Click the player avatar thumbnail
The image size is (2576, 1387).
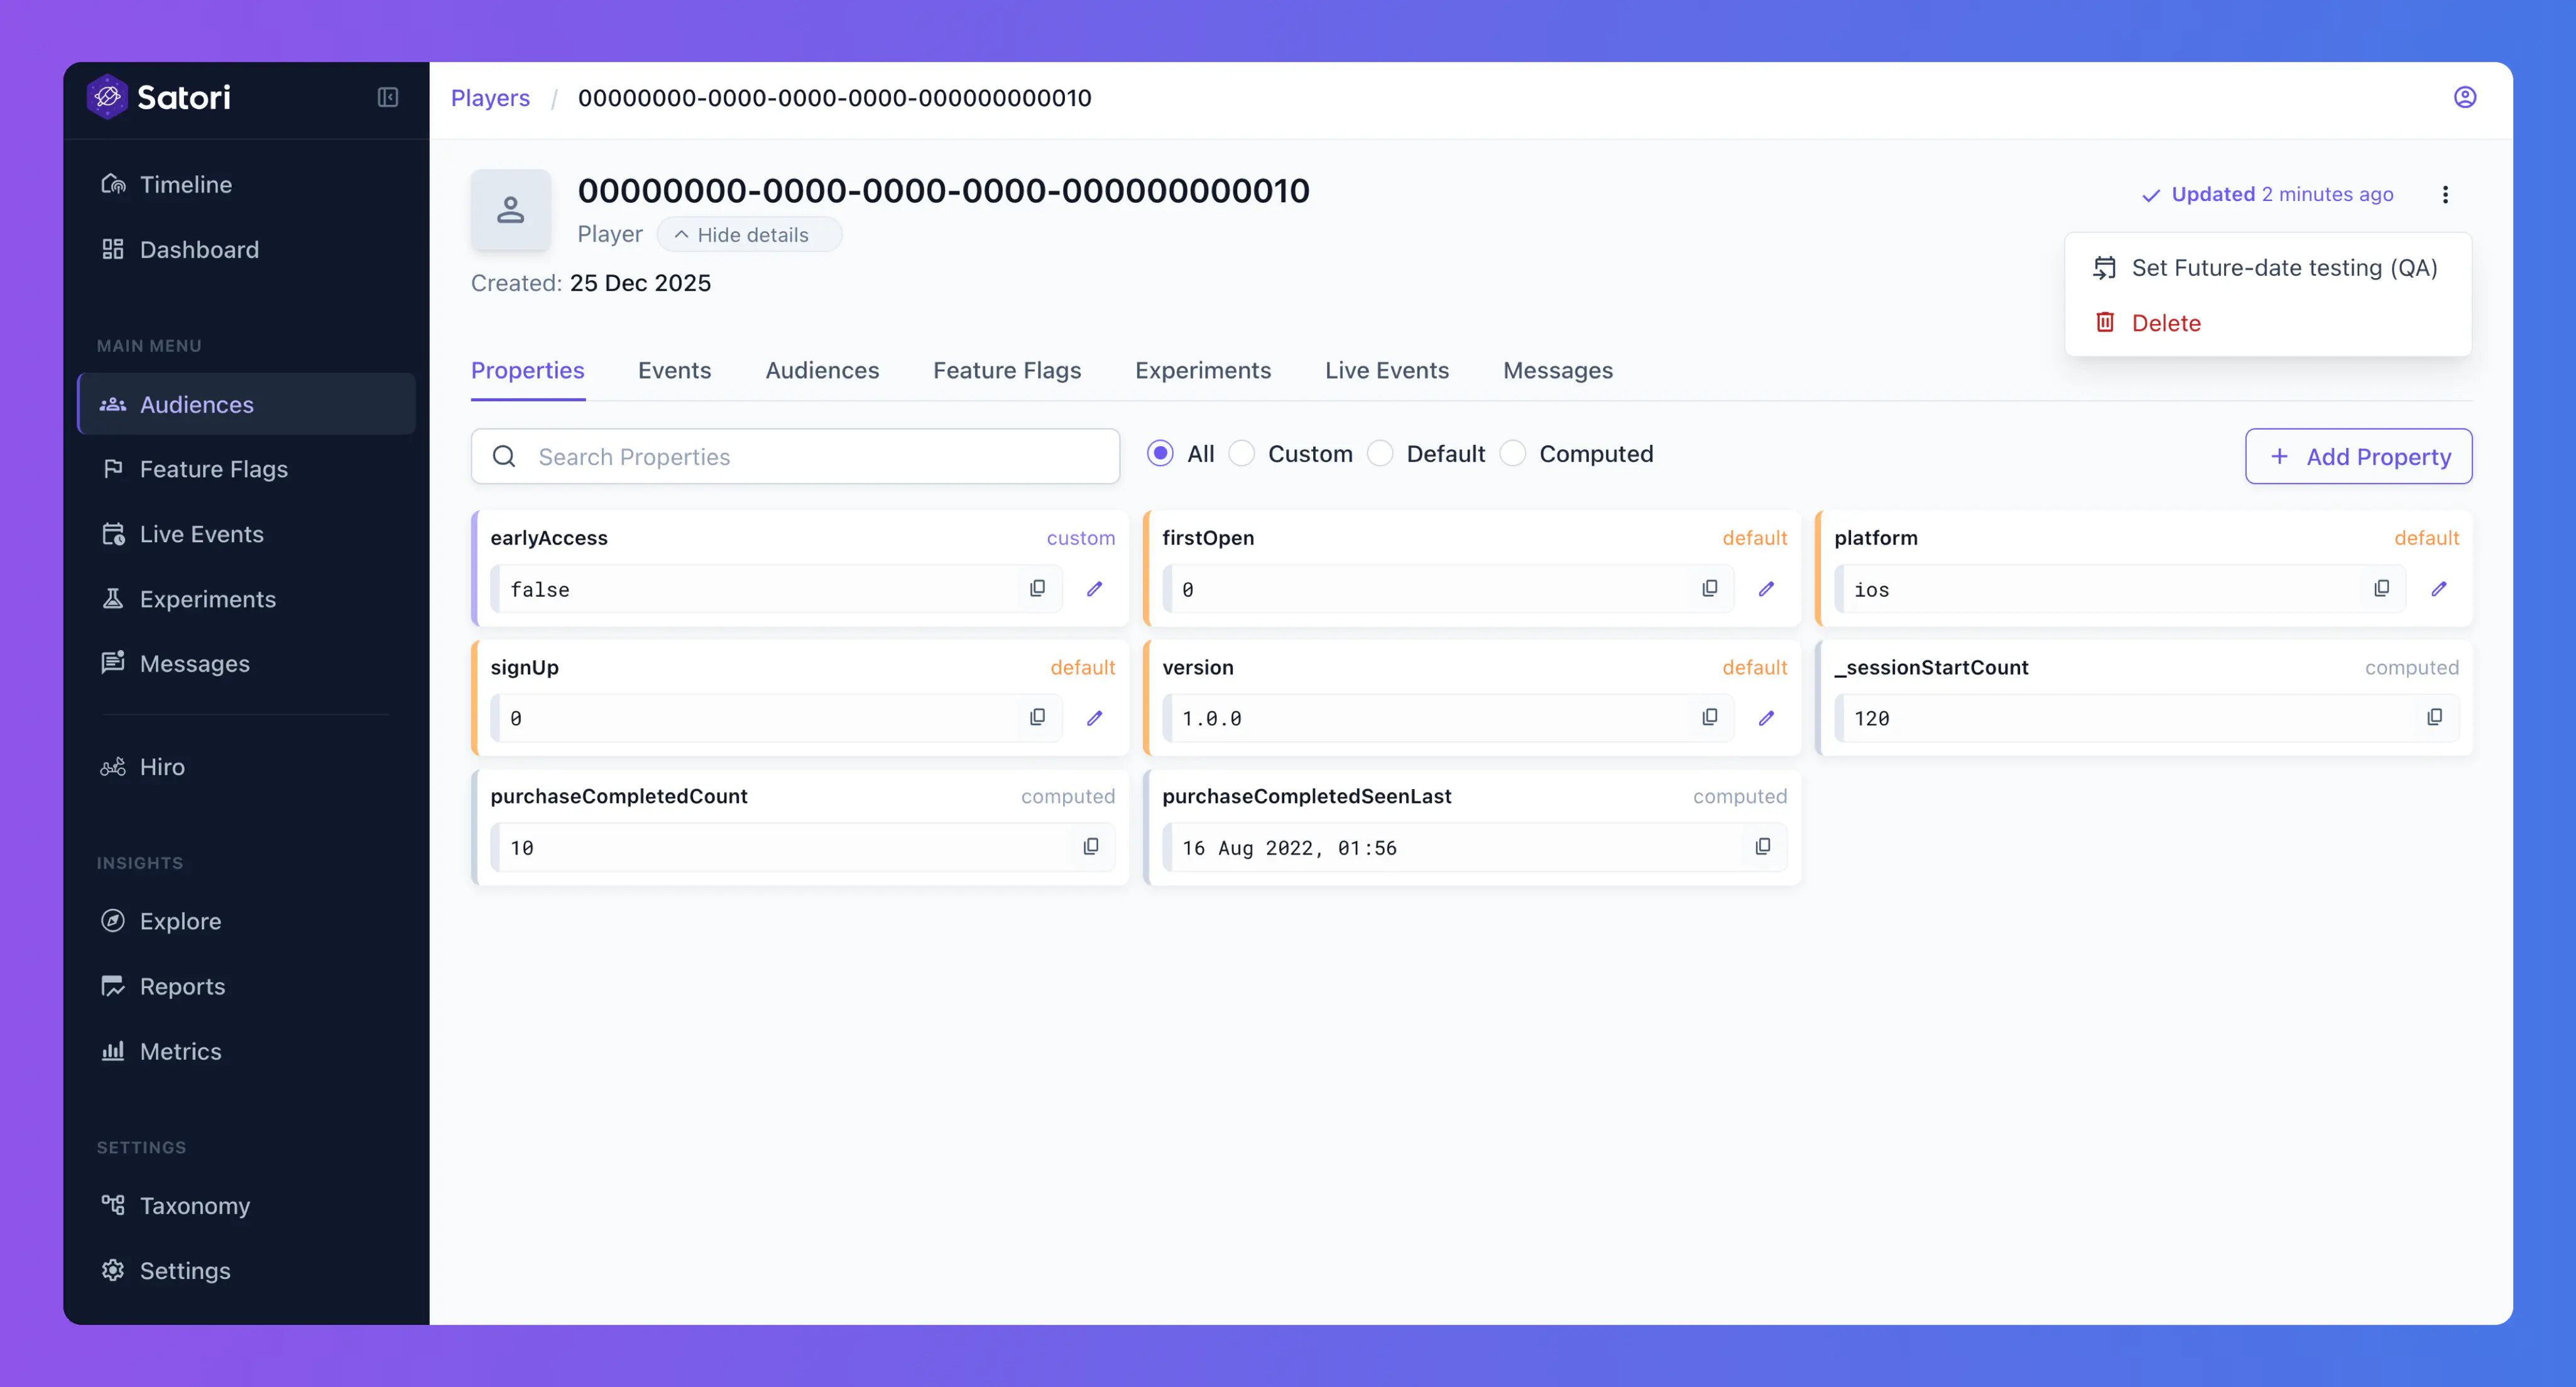coord(510,210)
